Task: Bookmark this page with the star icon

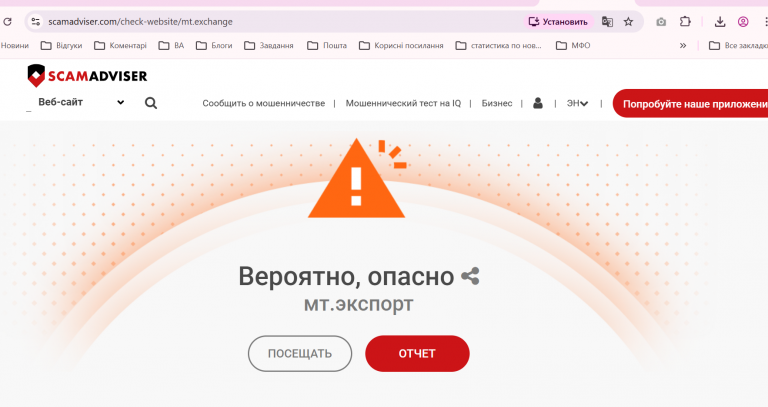Action: click(628, 22)
